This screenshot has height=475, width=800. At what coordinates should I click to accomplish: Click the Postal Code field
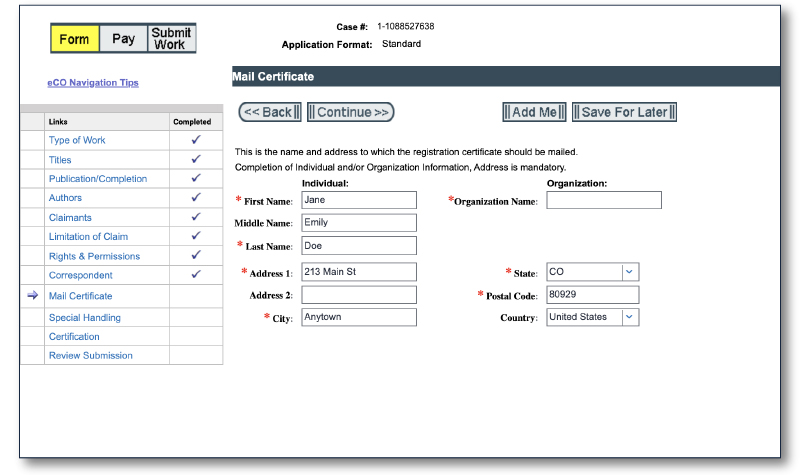tap(592, 295)
